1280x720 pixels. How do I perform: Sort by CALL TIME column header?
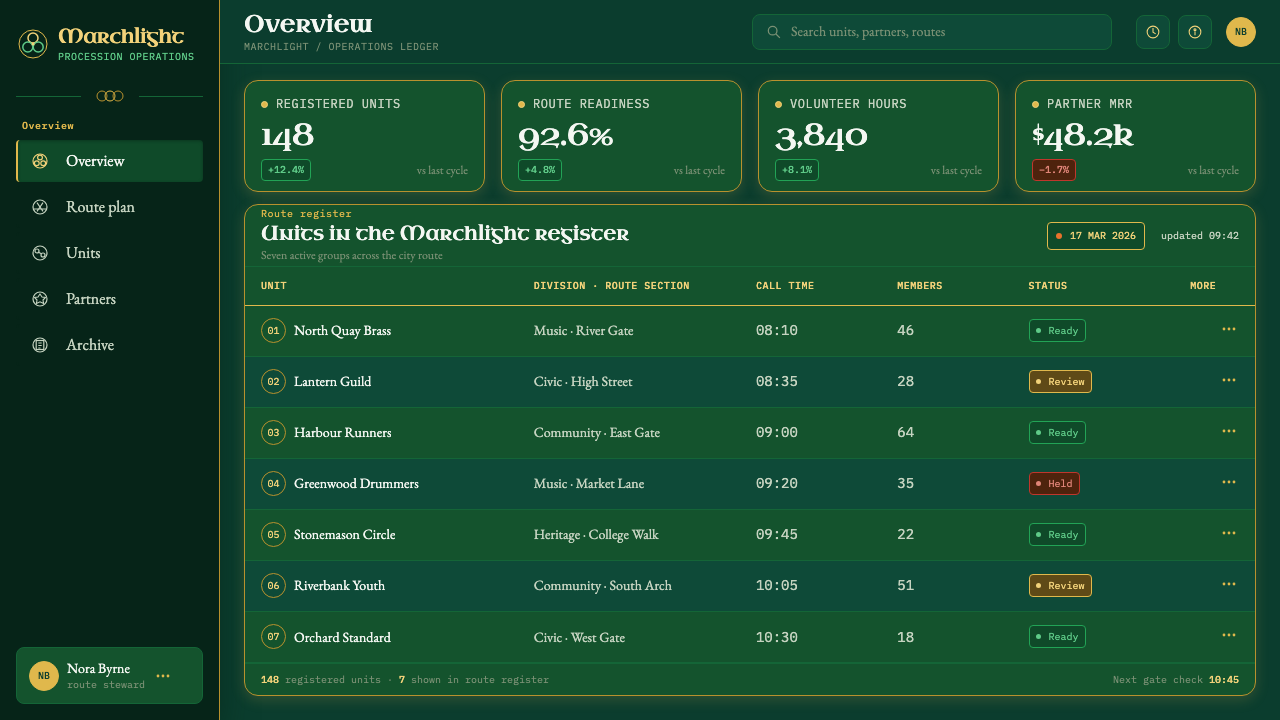(x=785, y=286)
